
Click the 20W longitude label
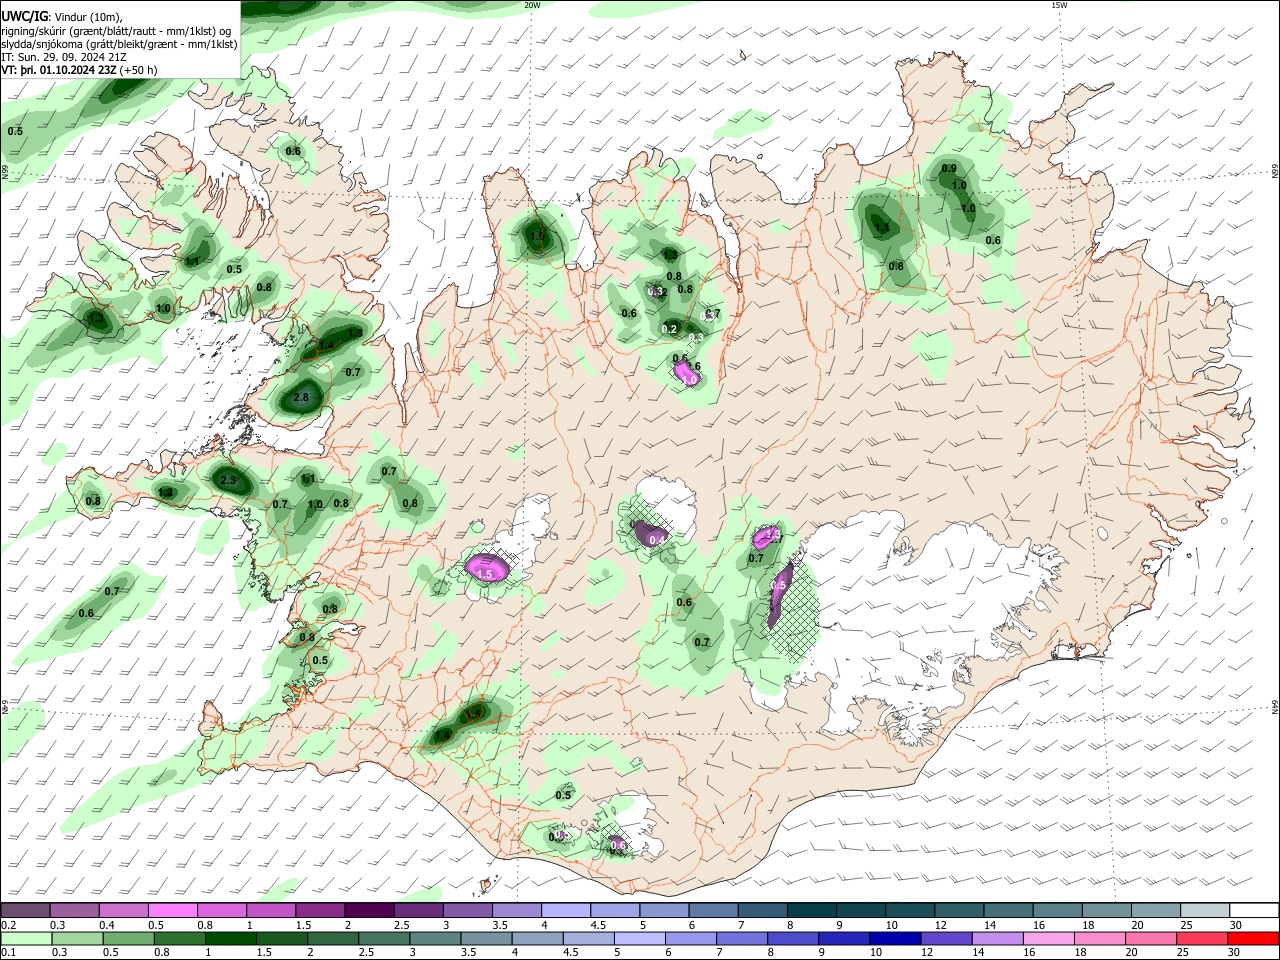tap(532, 5)
